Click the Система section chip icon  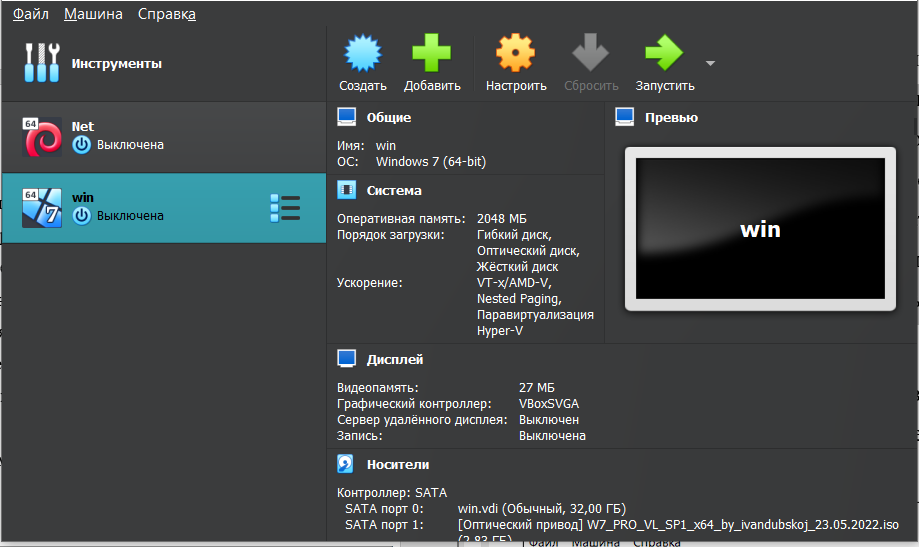click(x=346, y=190)
